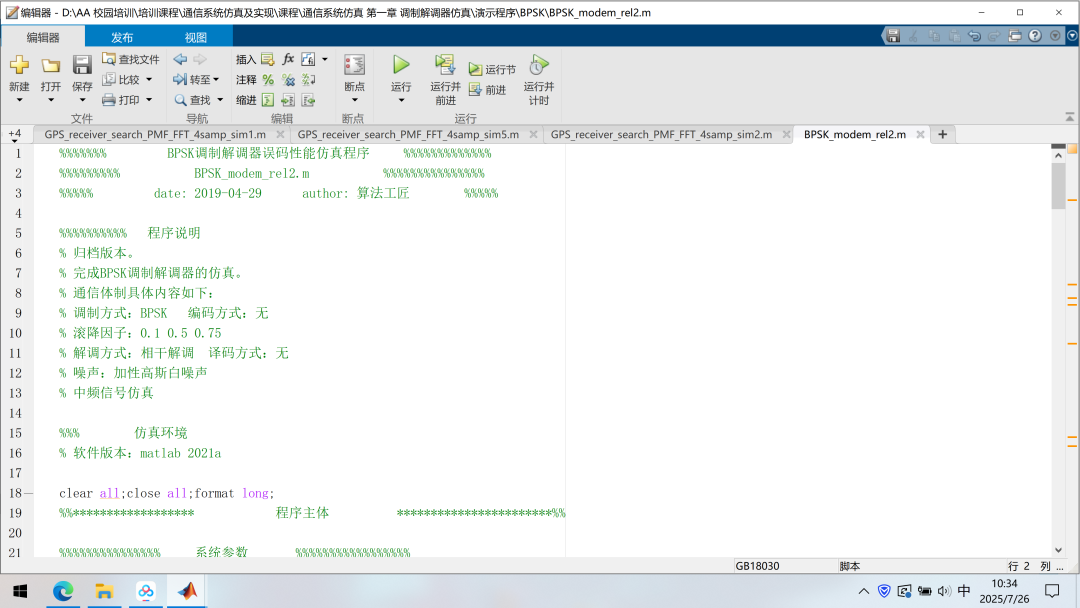Click the Run Section (运行节) icon

[x=476, y=70]
